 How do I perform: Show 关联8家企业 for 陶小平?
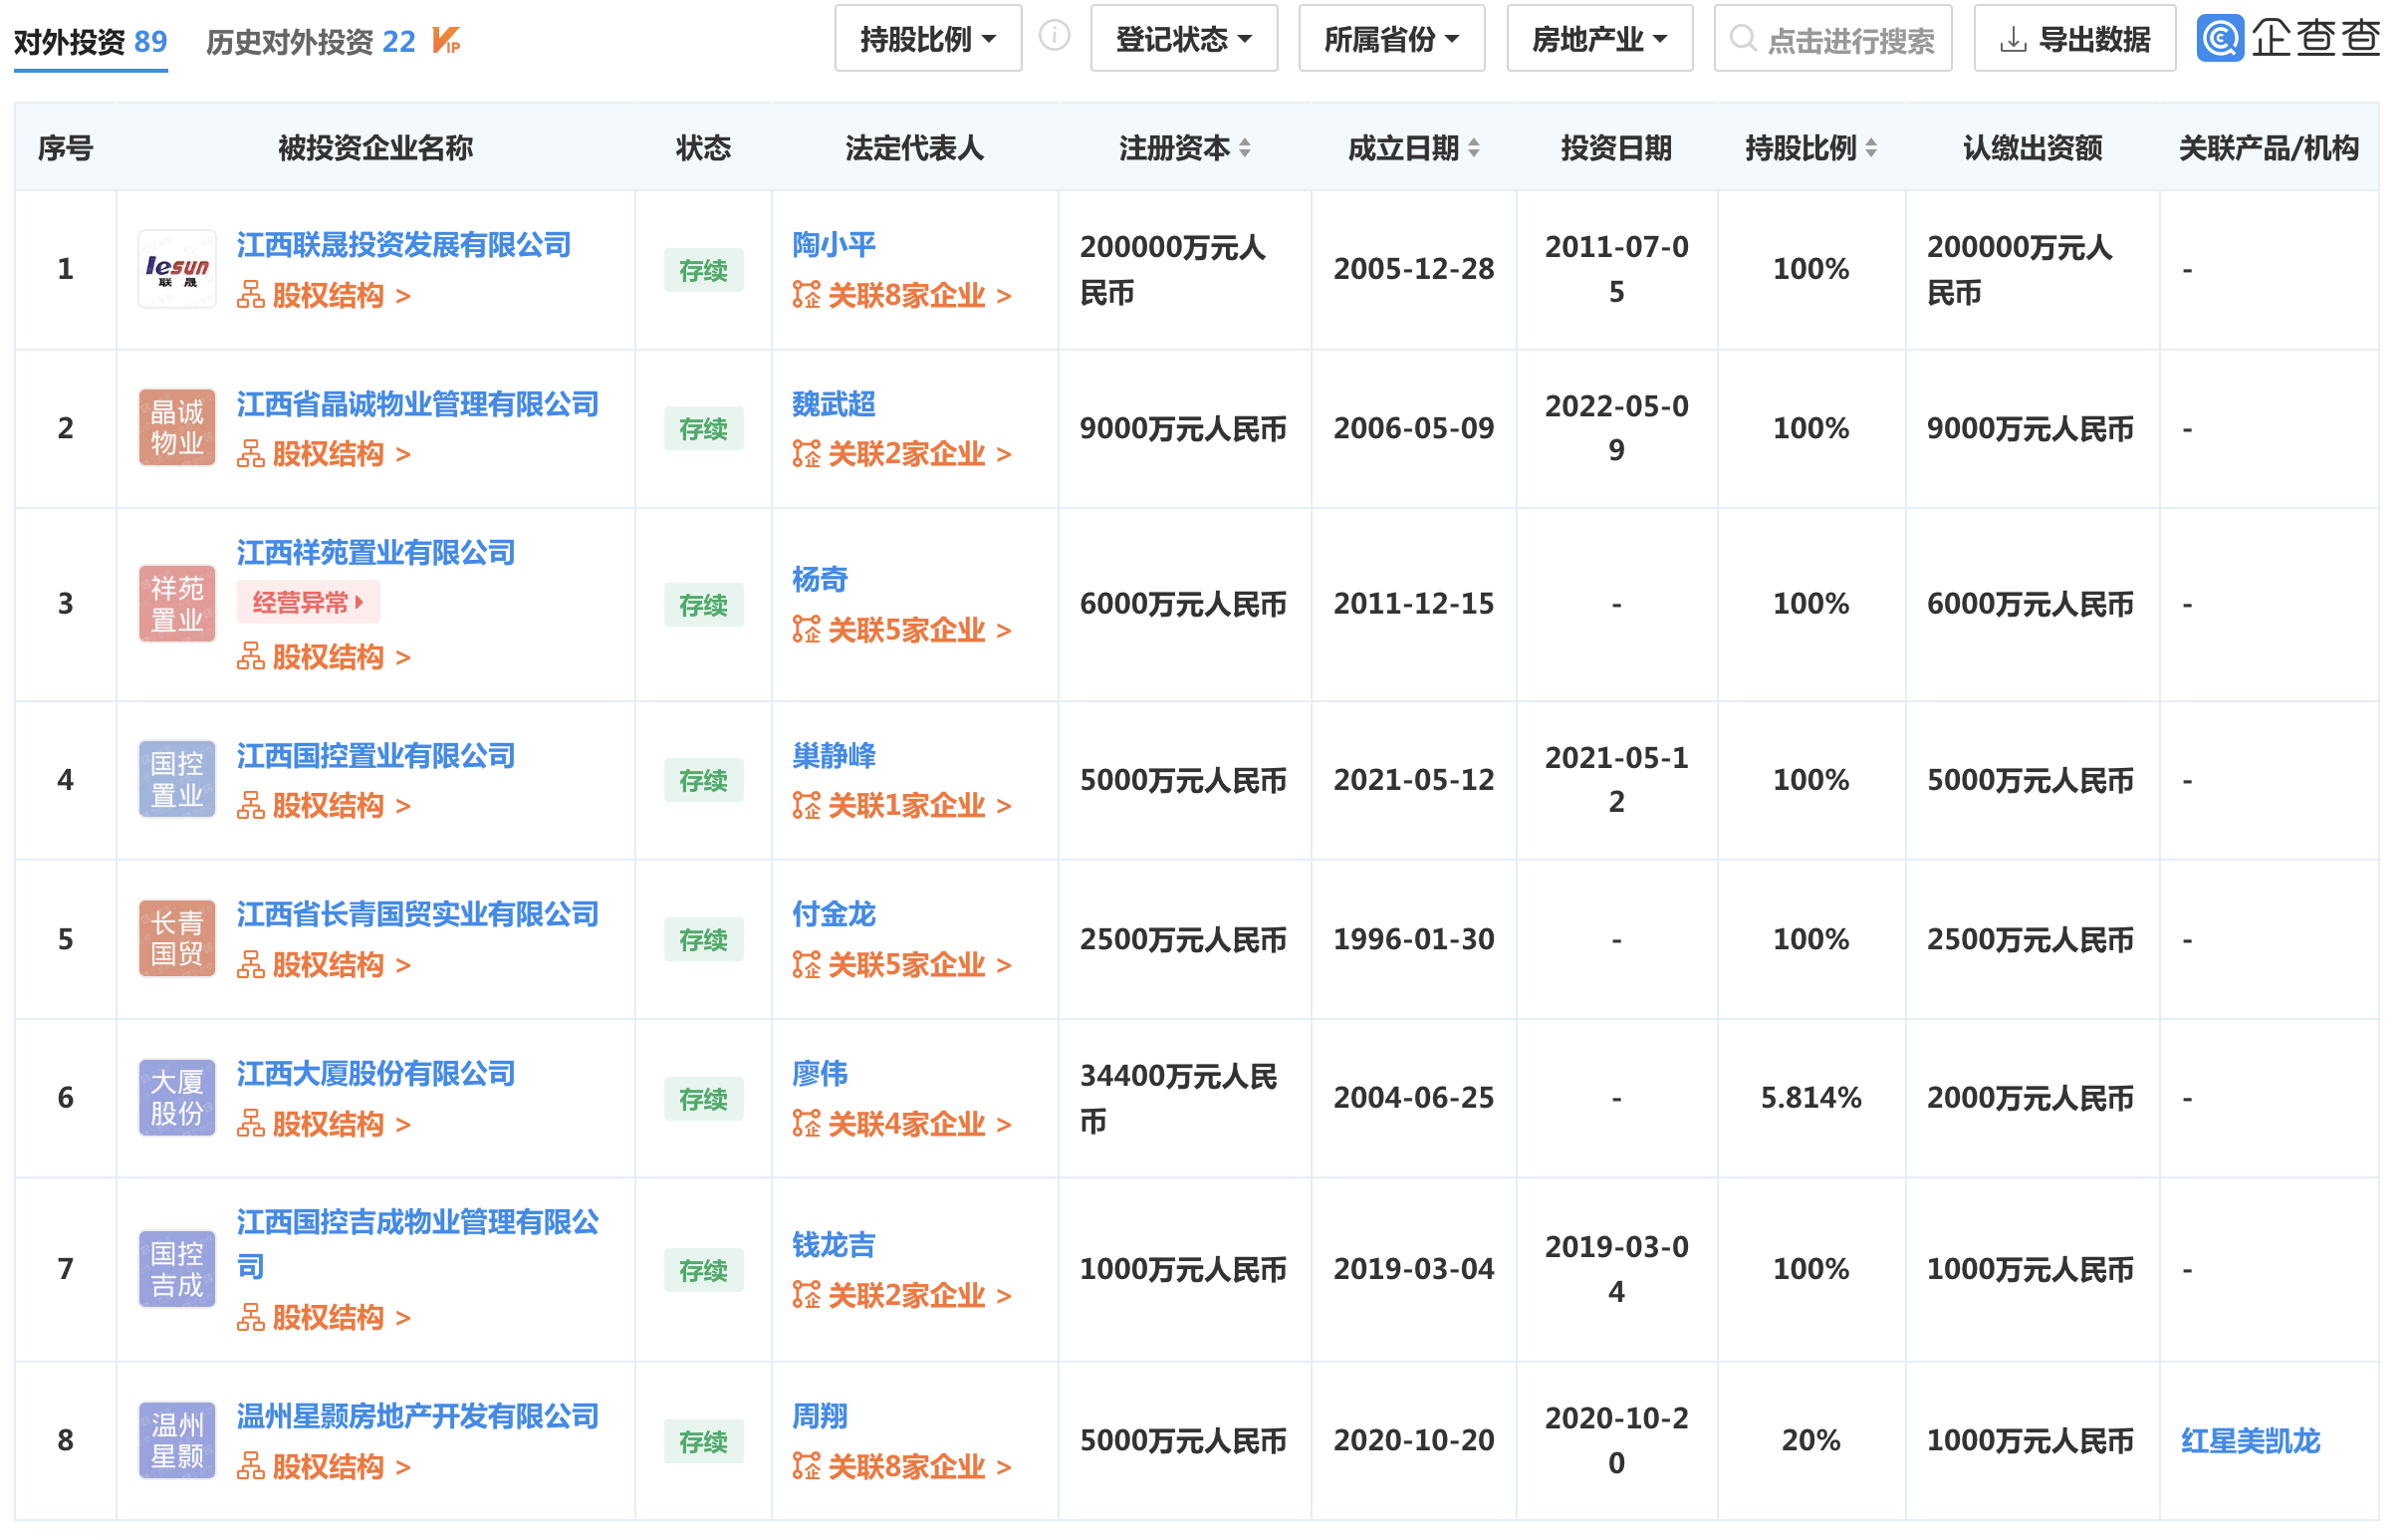click(902, 296)
